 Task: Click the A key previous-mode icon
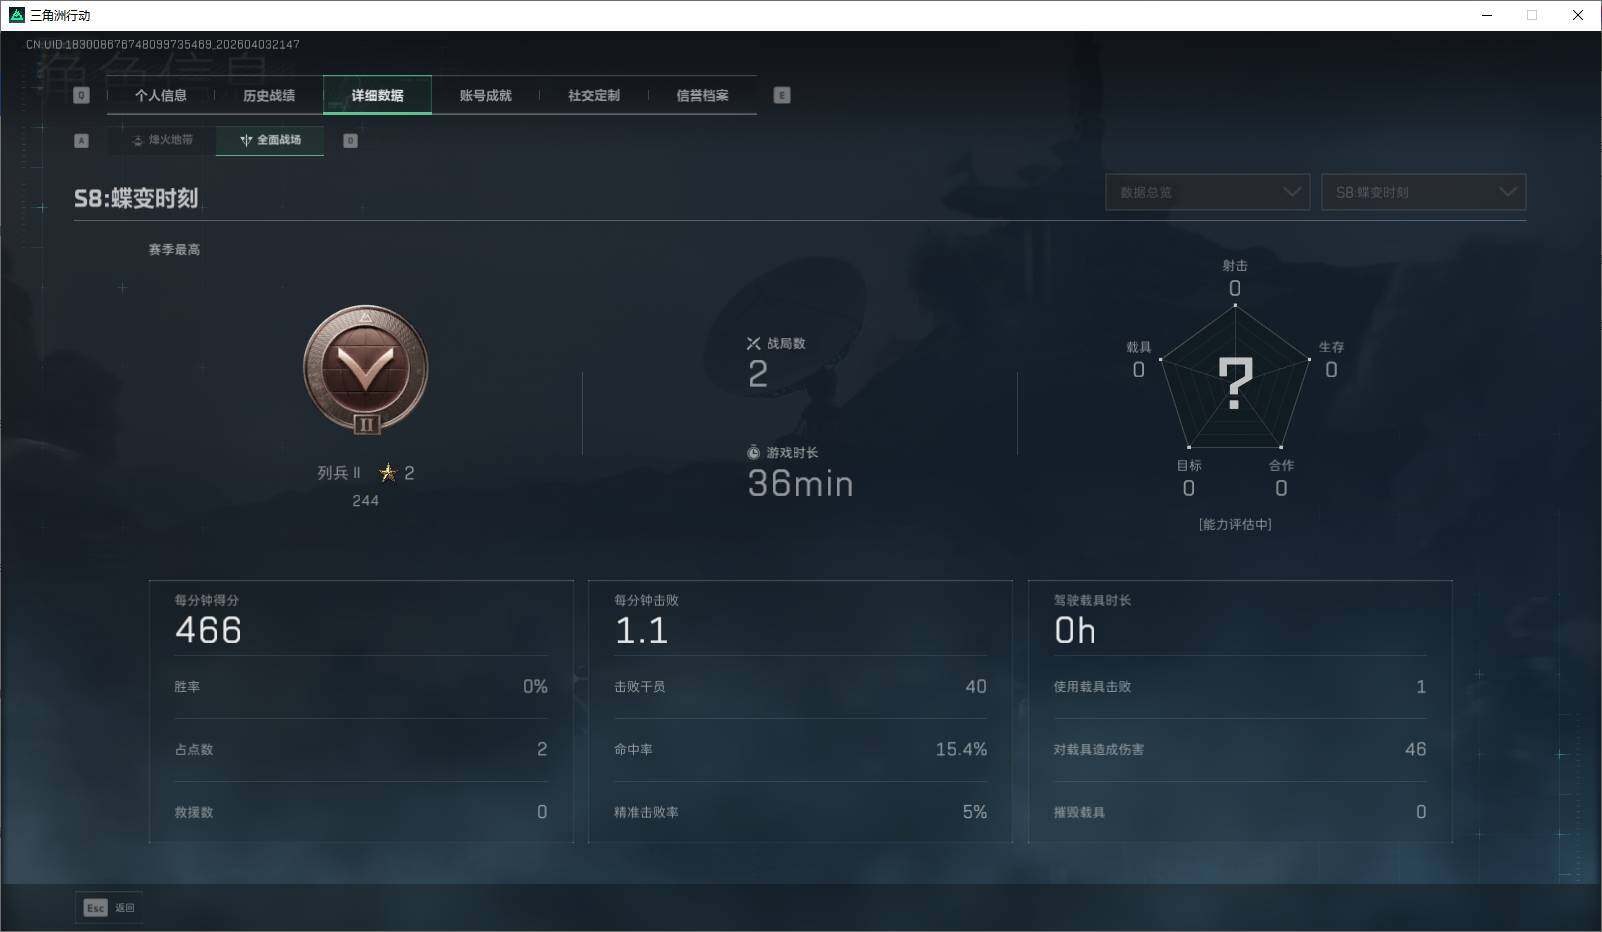coord(82,141)
